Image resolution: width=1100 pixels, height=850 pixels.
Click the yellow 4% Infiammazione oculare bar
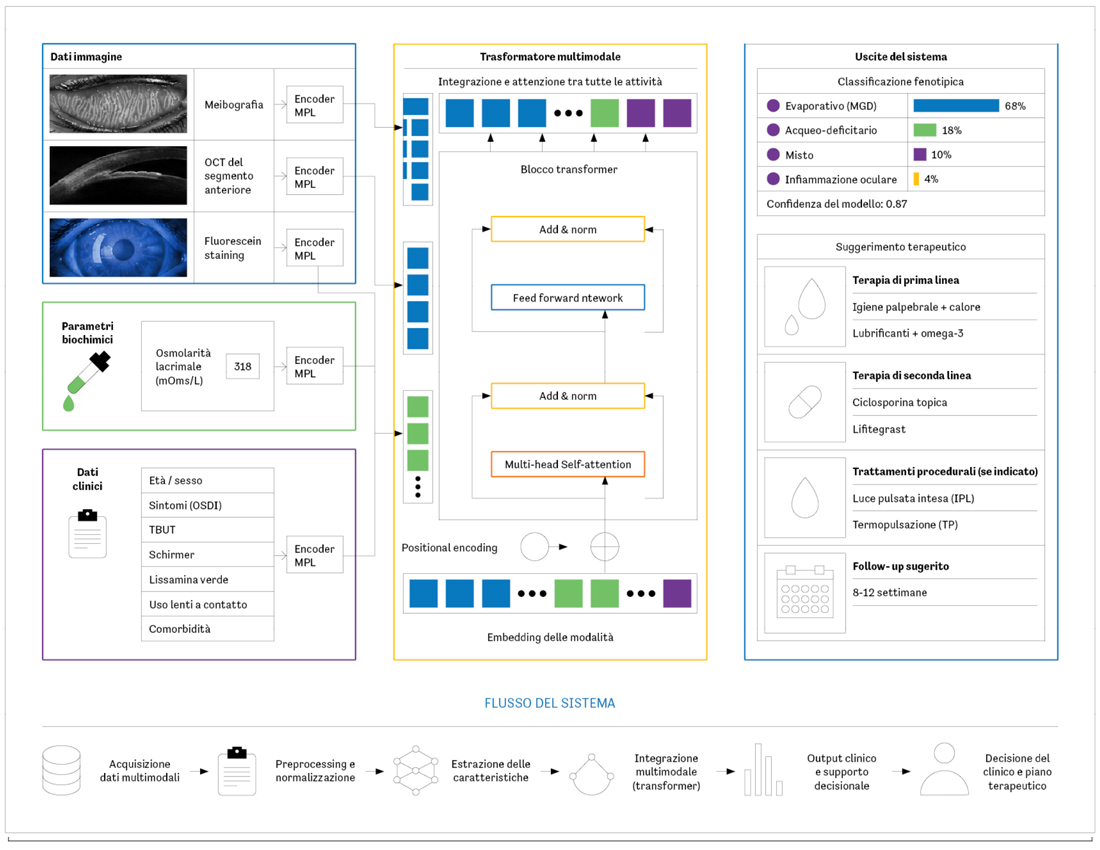point(916,179)
